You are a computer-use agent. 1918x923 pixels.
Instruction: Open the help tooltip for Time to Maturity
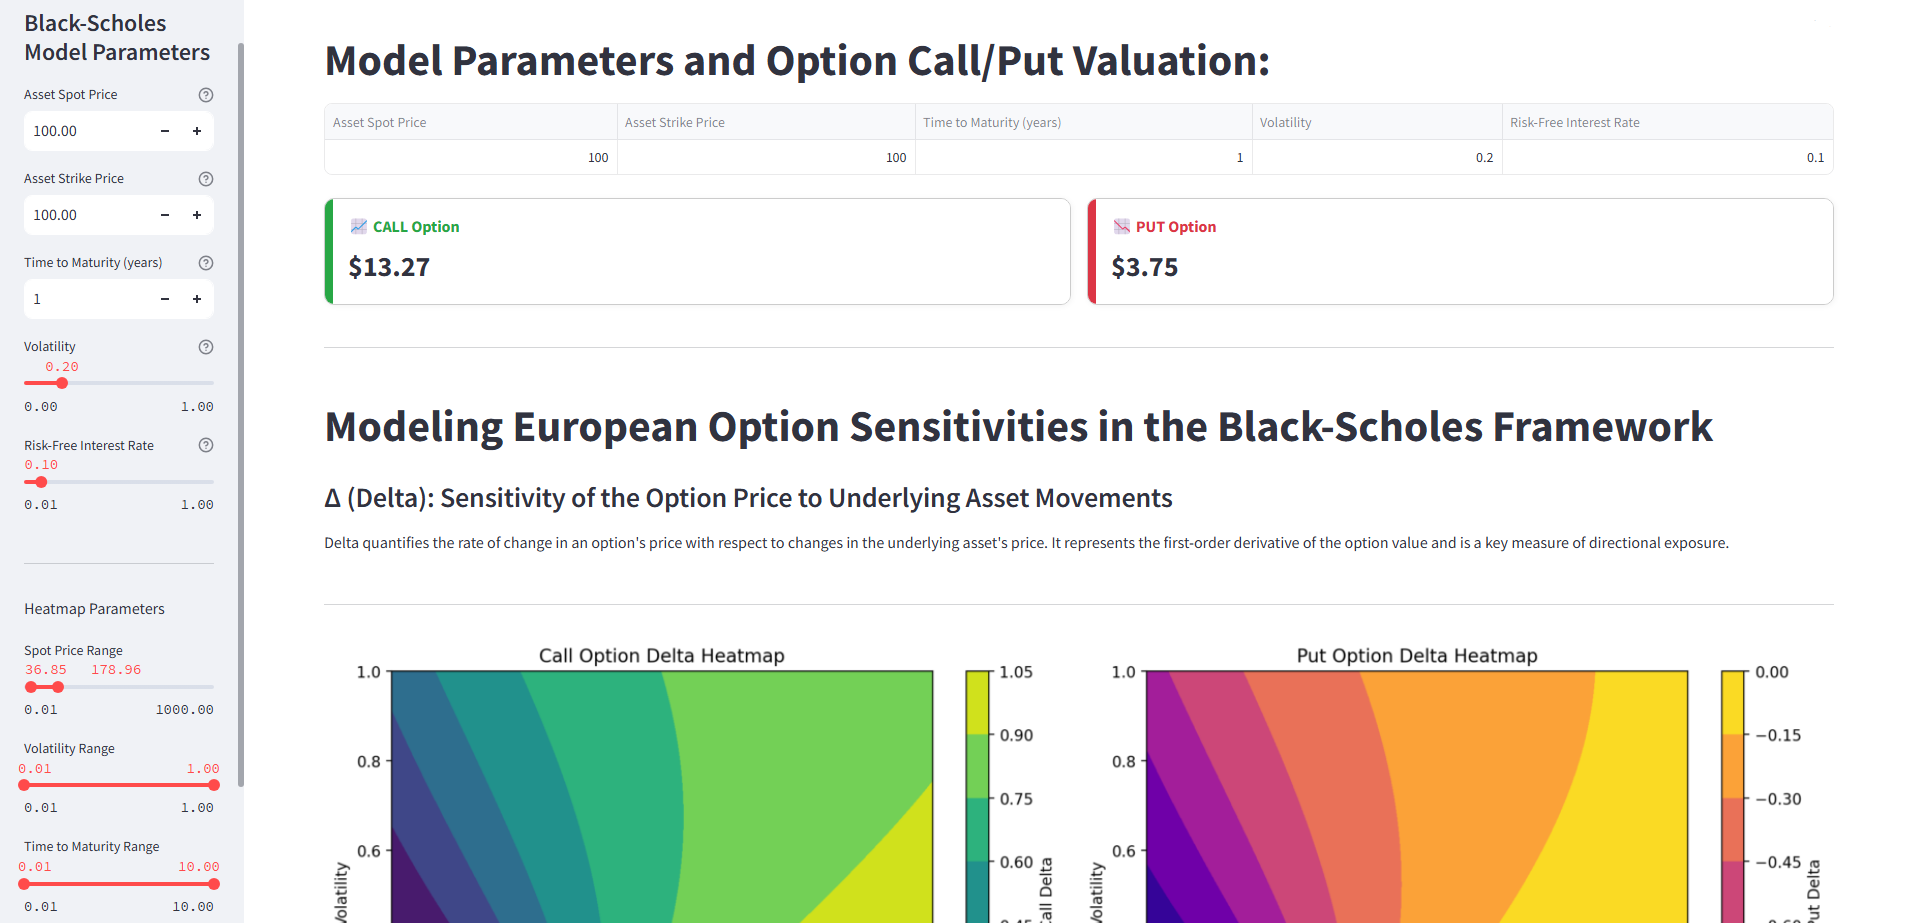coord(206,263)
